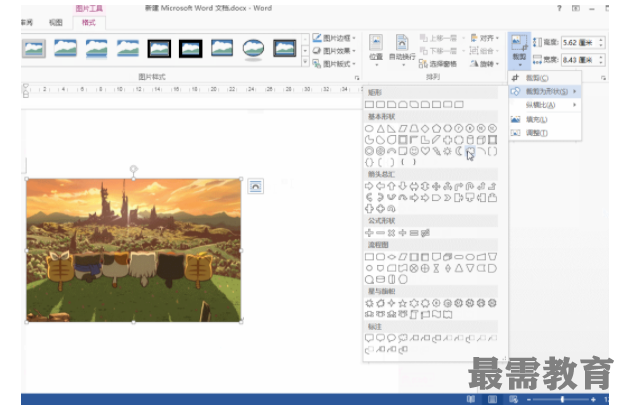Select the oval basic shape
This screenshot has height=413, width=620.
[x=369, y=129]
